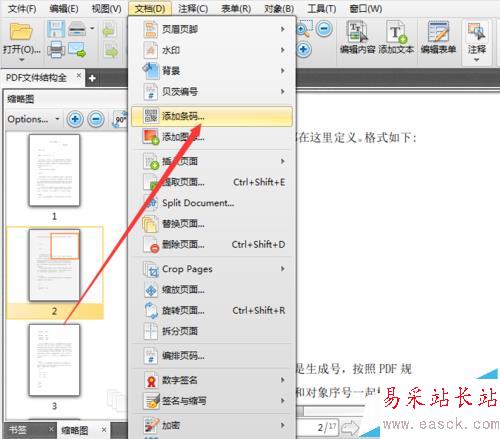The width and height of the screenshot is (500, 439).
Task: Click the save floppy disk icon
Action: [56, 29]
